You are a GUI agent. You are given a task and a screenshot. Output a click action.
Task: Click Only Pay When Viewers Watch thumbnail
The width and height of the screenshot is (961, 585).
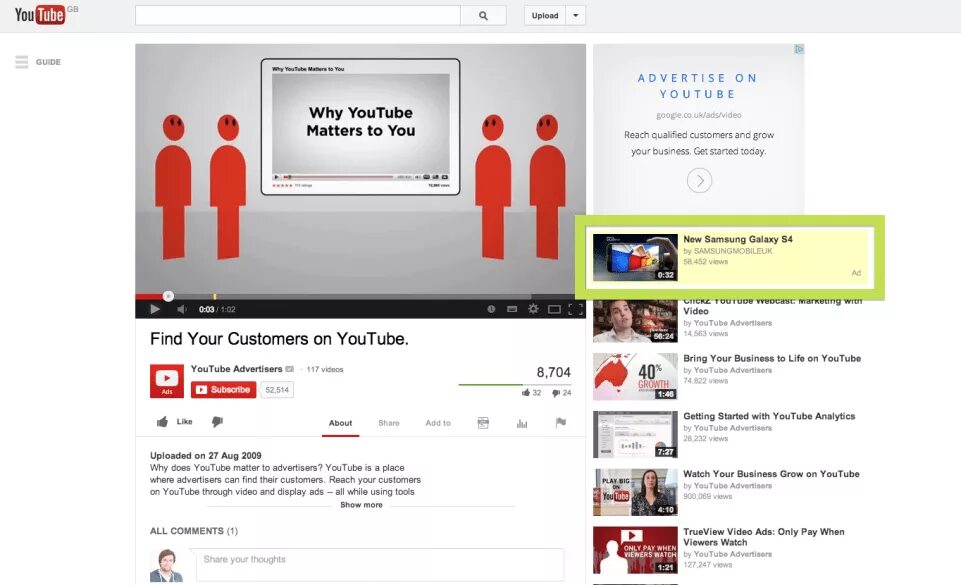pos(635,550)
